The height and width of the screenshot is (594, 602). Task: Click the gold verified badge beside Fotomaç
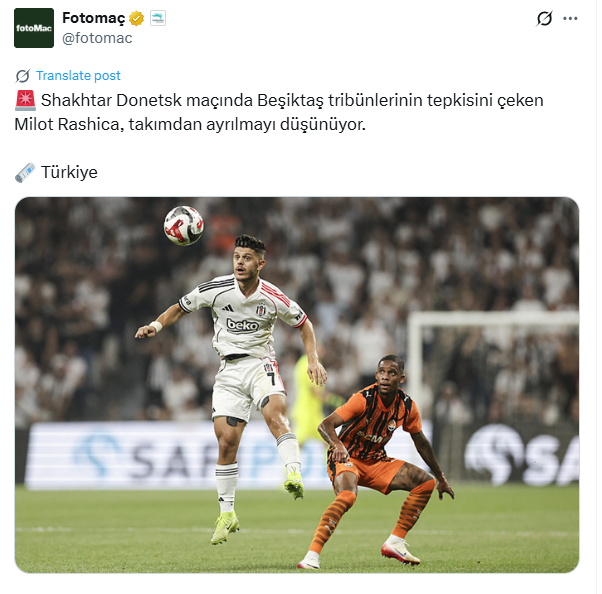click(136, 18)
